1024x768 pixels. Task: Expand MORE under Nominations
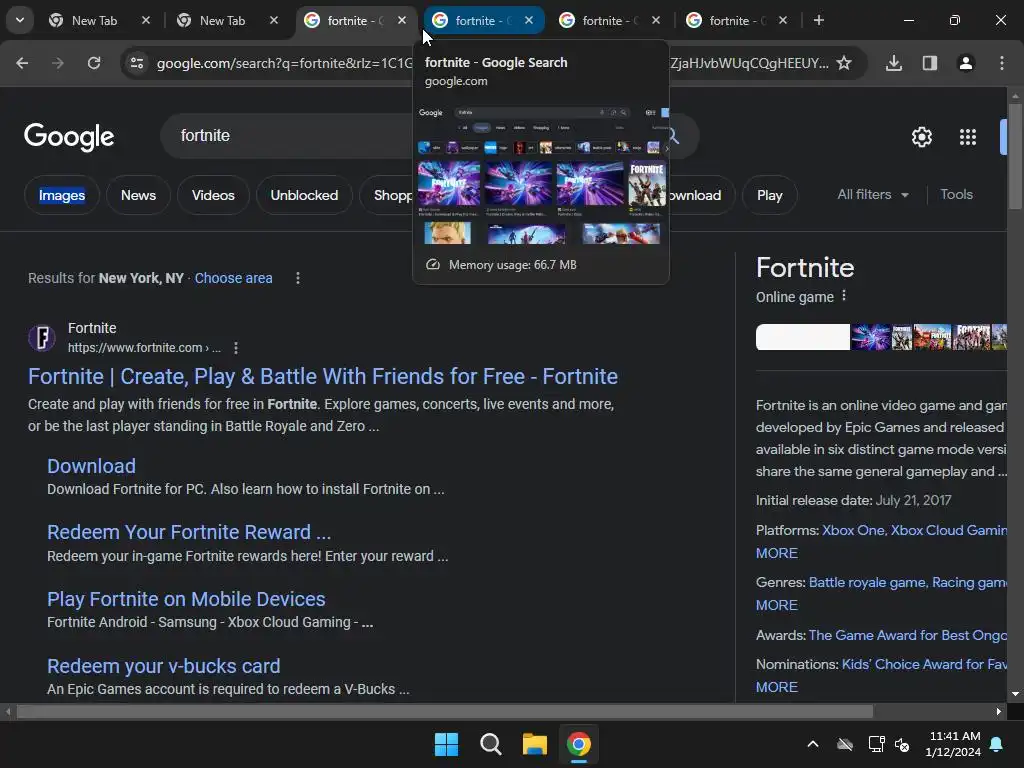(776, 687)
